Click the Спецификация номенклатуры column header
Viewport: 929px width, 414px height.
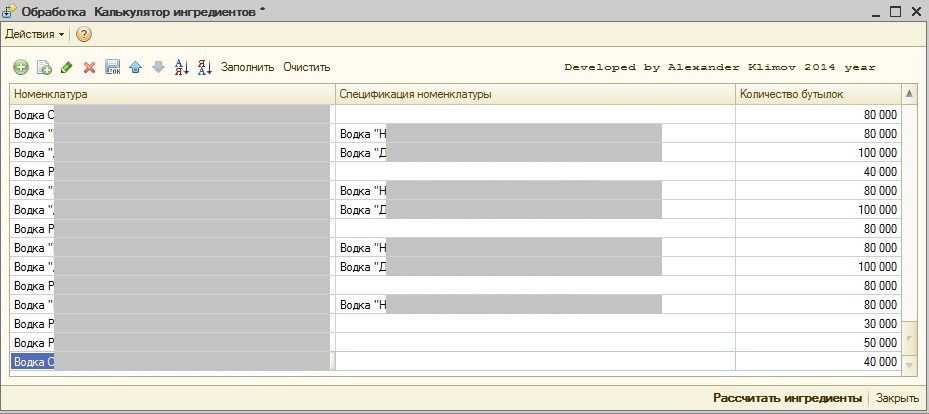click(534, 94)
